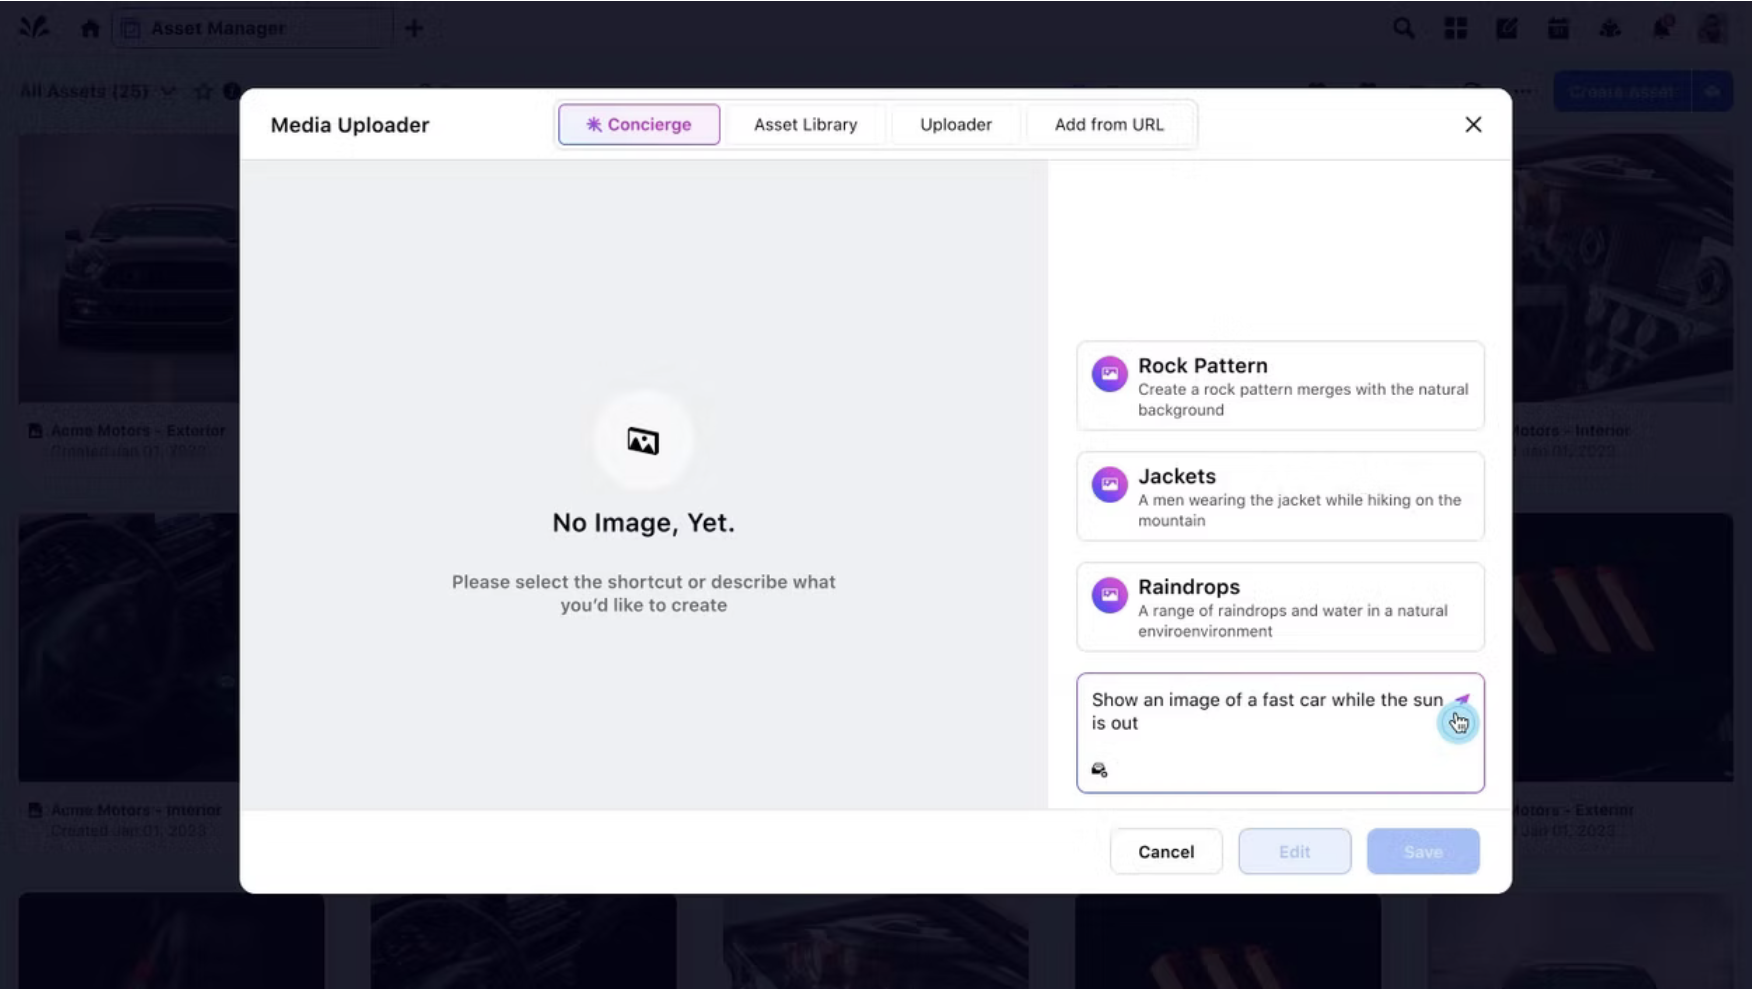Open the Add from URL tab
This screenshot has height=990, width=1752.
point(1109,124)
